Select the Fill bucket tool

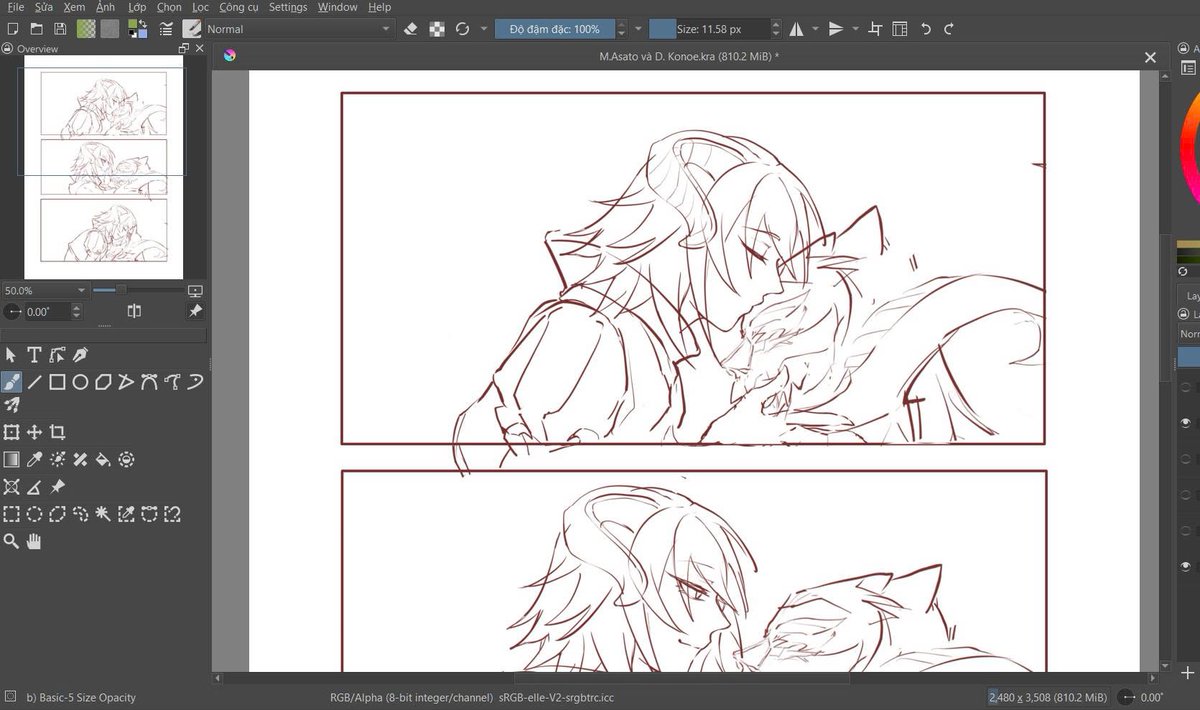[x=103, y=459]
